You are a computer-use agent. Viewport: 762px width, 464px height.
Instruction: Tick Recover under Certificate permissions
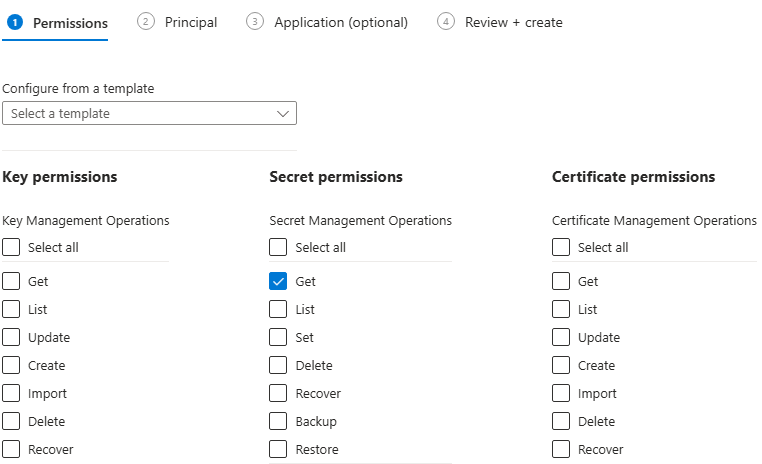[561, 450]
